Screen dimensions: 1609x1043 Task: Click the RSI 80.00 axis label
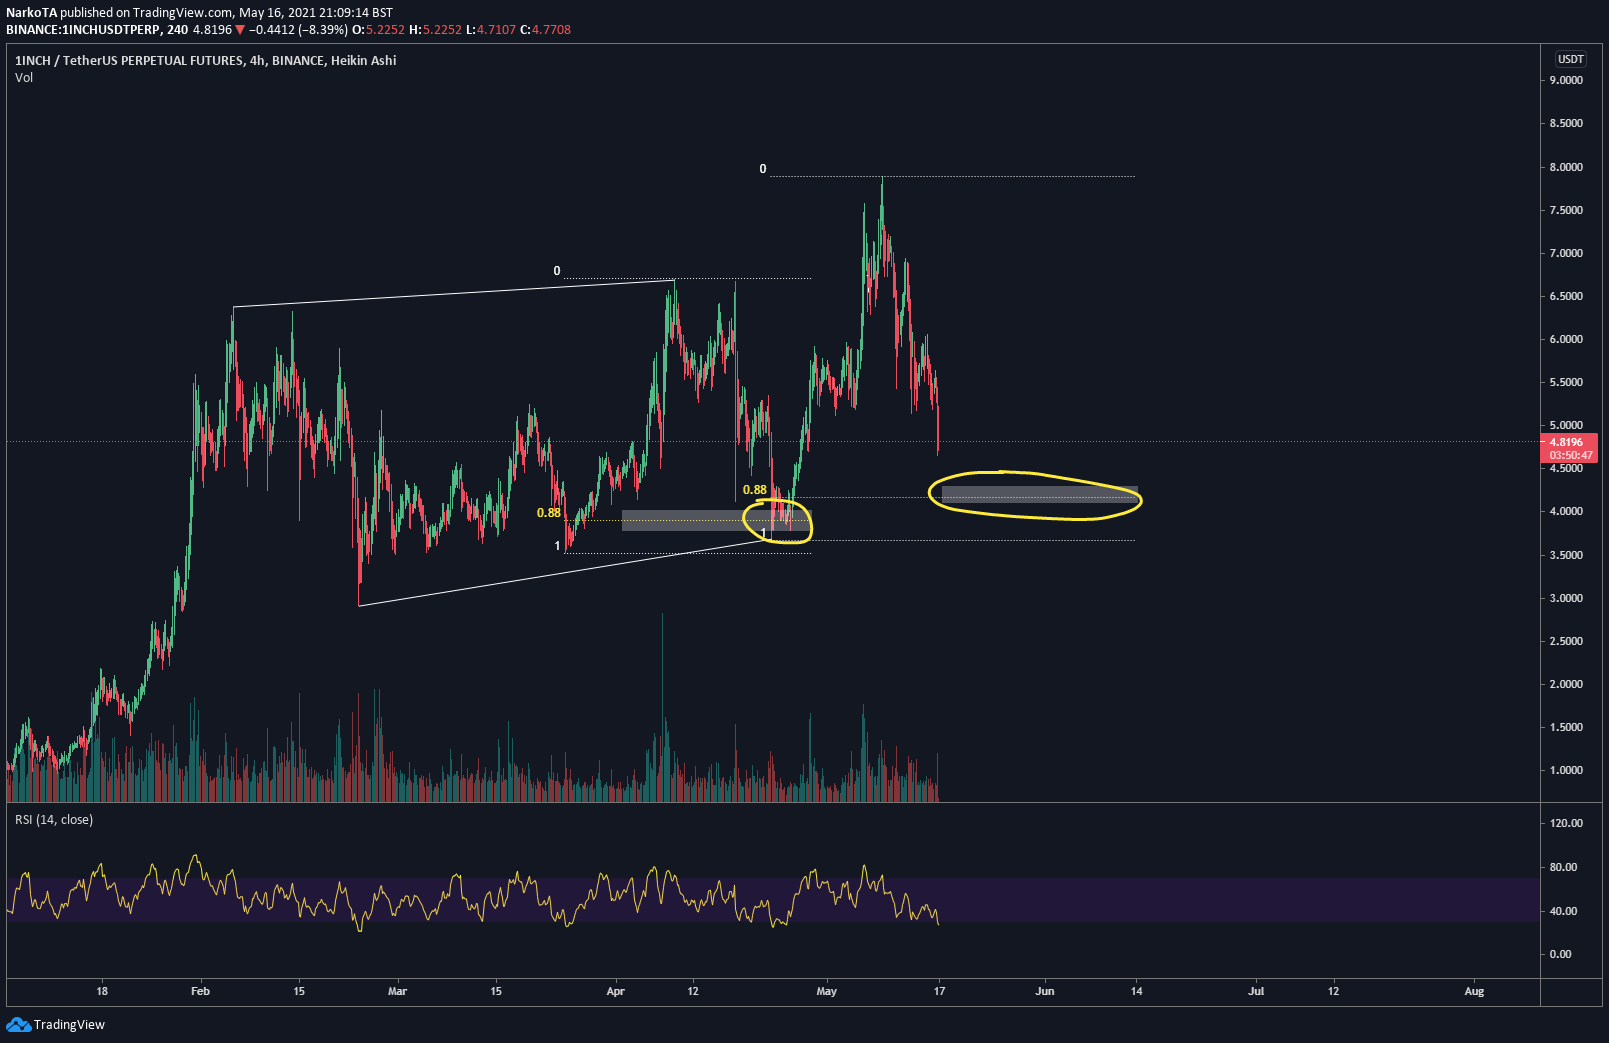tap(1563, 867)
